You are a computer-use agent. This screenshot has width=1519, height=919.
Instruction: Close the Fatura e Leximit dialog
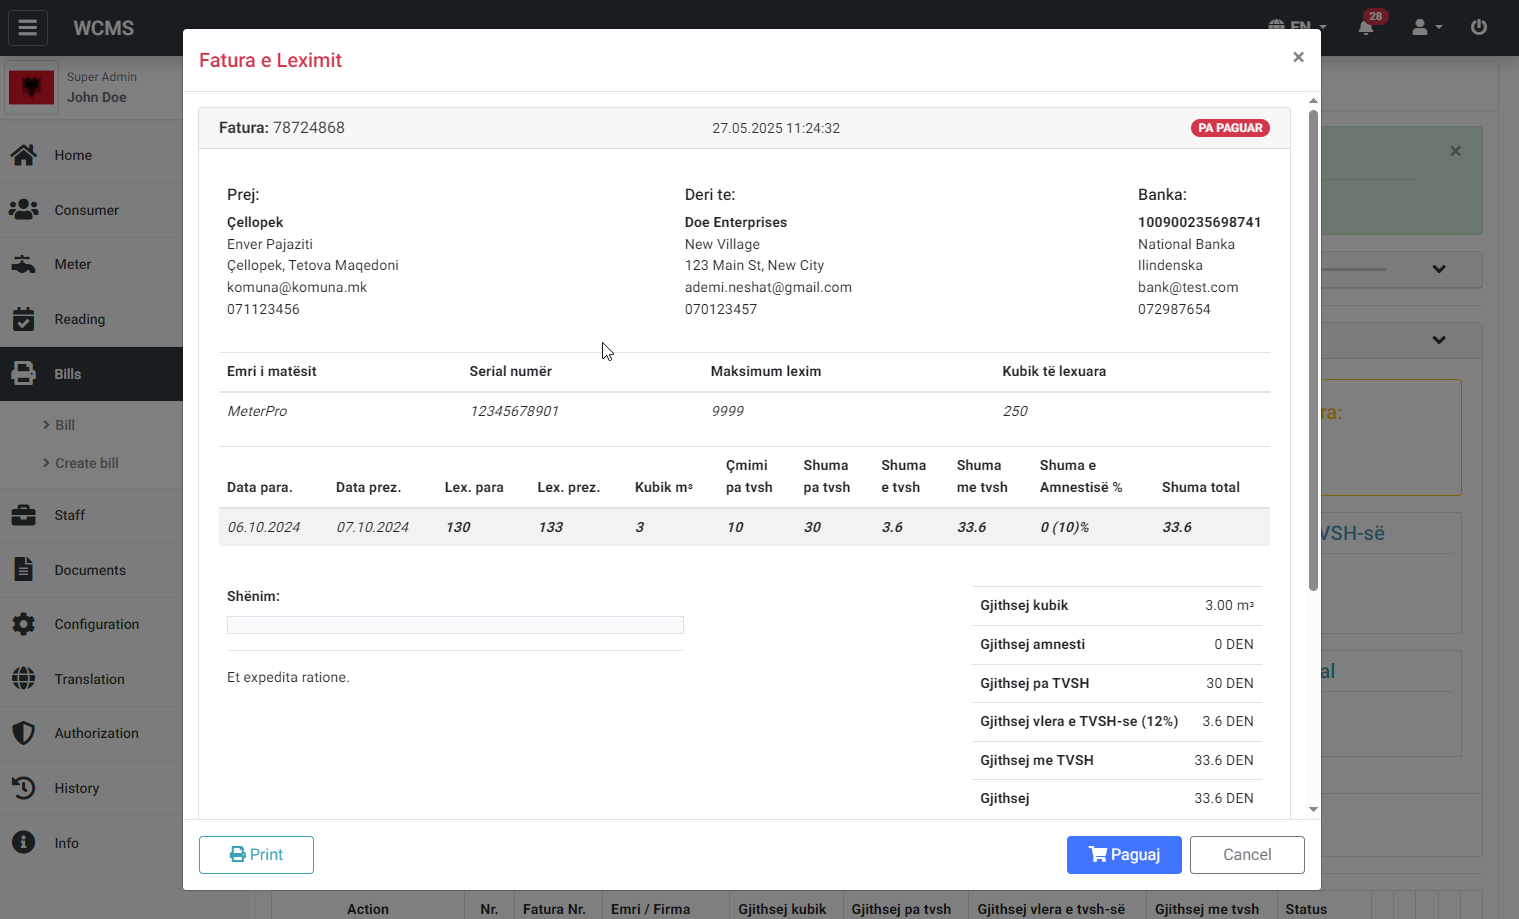(1298, 57)
